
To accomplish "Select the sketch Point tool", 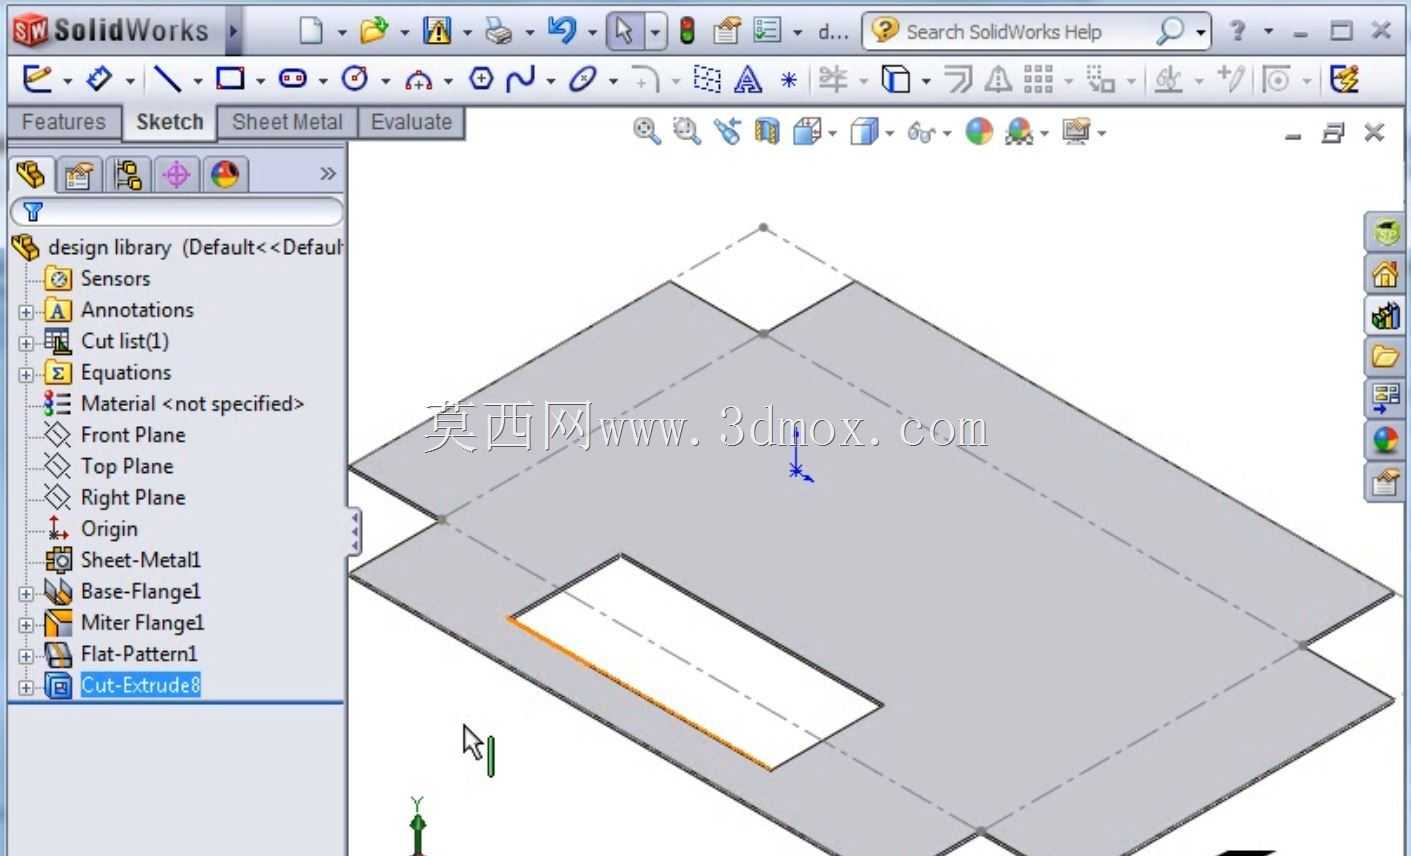I will 789,79.
